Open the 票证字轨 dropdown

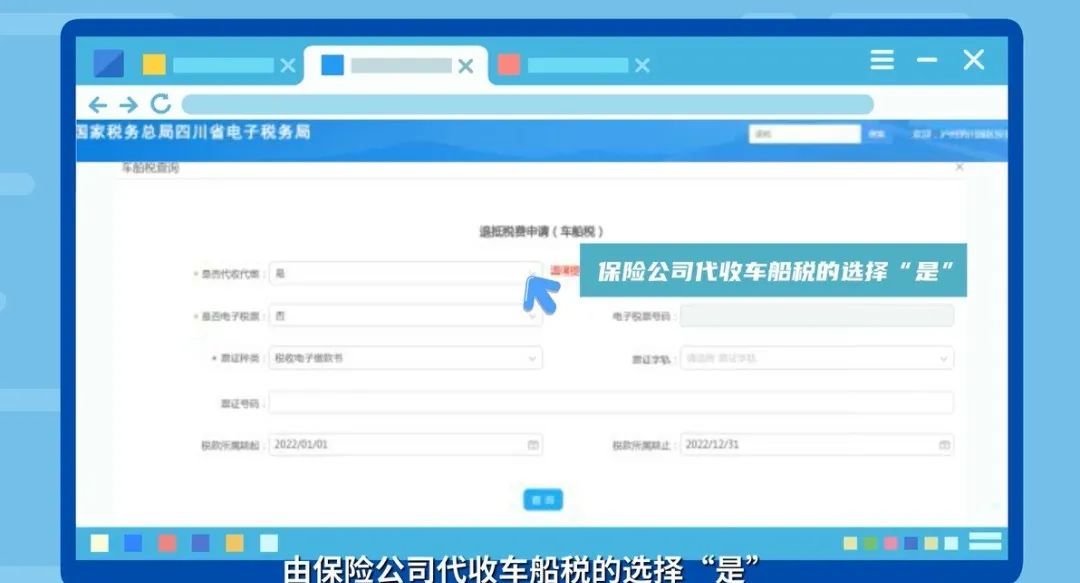click(817, 358)
